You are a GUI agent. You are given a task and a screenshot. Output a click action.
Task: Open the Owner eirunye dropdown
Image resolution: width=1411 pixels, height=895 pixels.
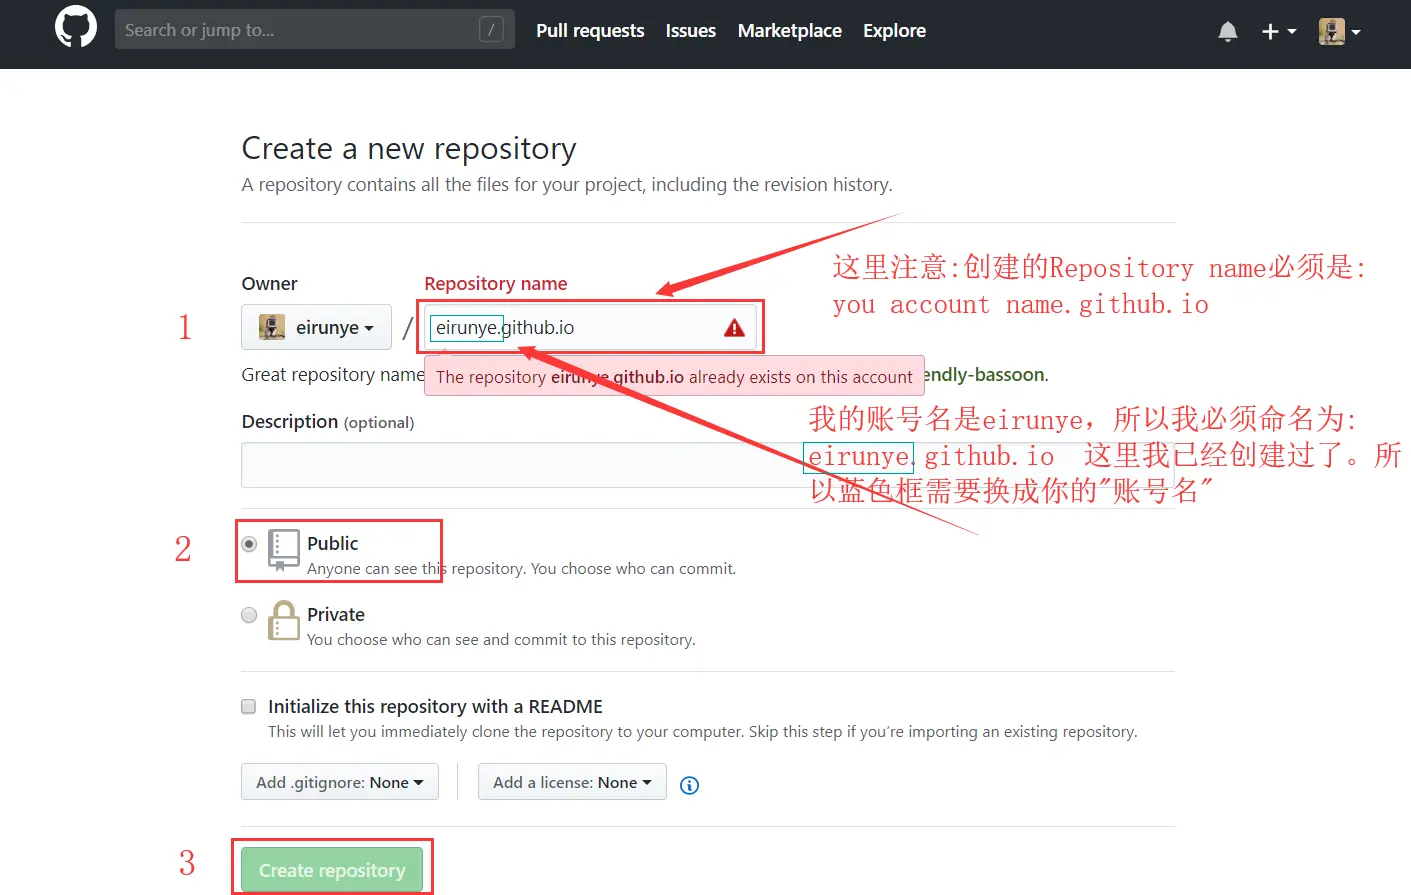pyautogui.click(x=316, y=327)
